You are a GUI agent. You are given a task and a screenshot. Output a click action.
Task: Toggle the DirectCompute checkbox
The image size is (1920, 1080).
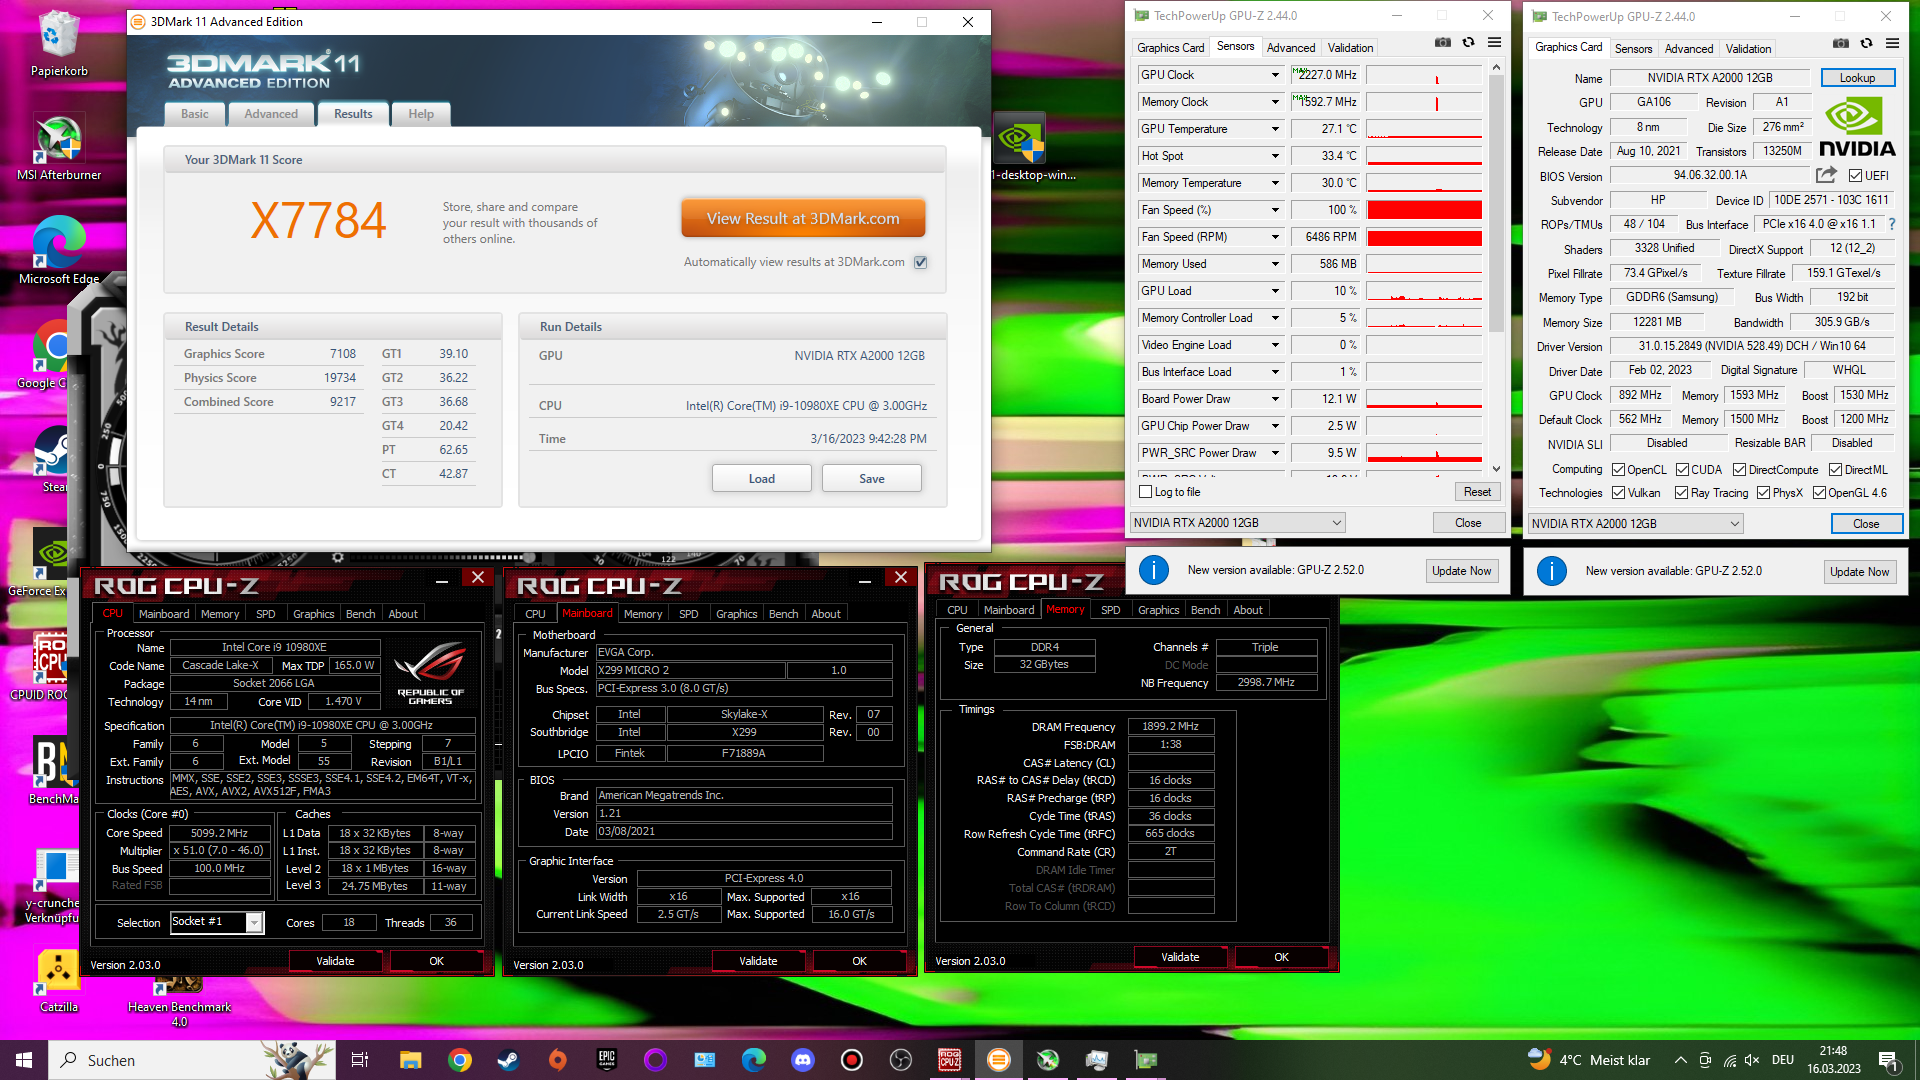1739,470
